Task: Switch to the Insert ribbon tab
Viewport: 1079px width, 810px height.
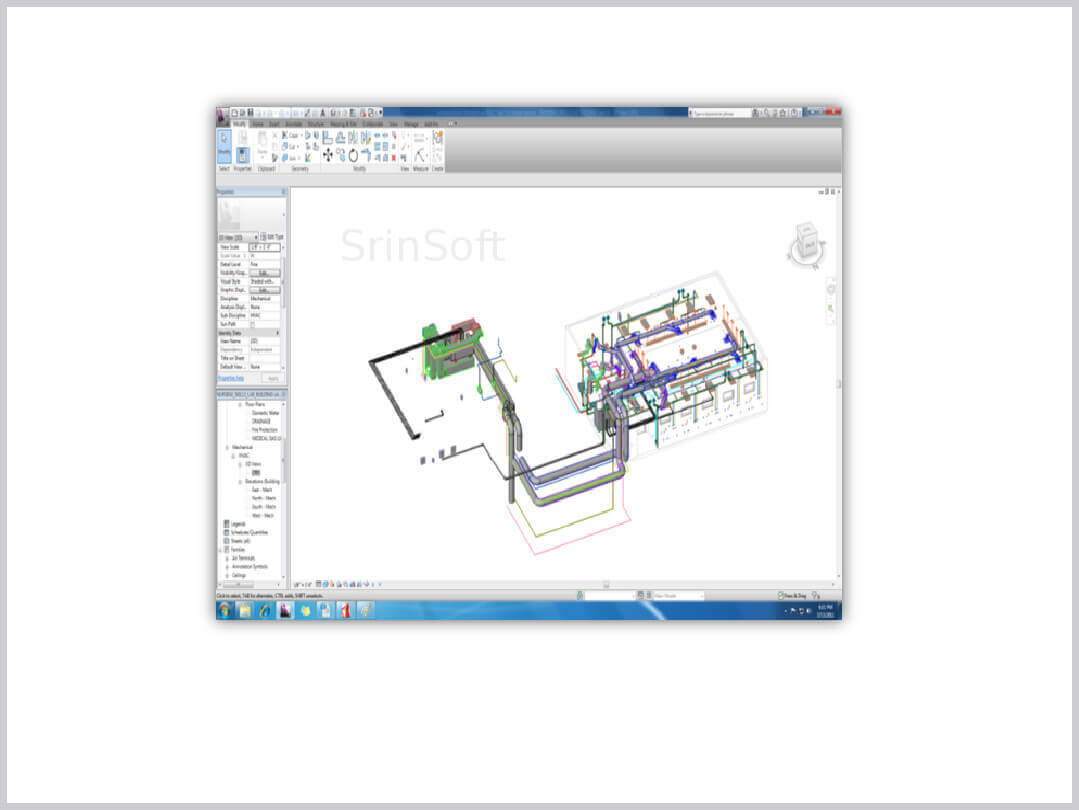Action: pyautogui.click(x=274, y=124)
